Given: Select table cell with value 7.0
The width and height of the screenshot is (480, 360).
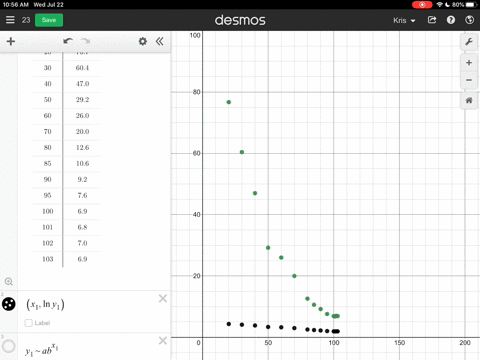Looking at the screenshot, I should [x=82, y=243].
